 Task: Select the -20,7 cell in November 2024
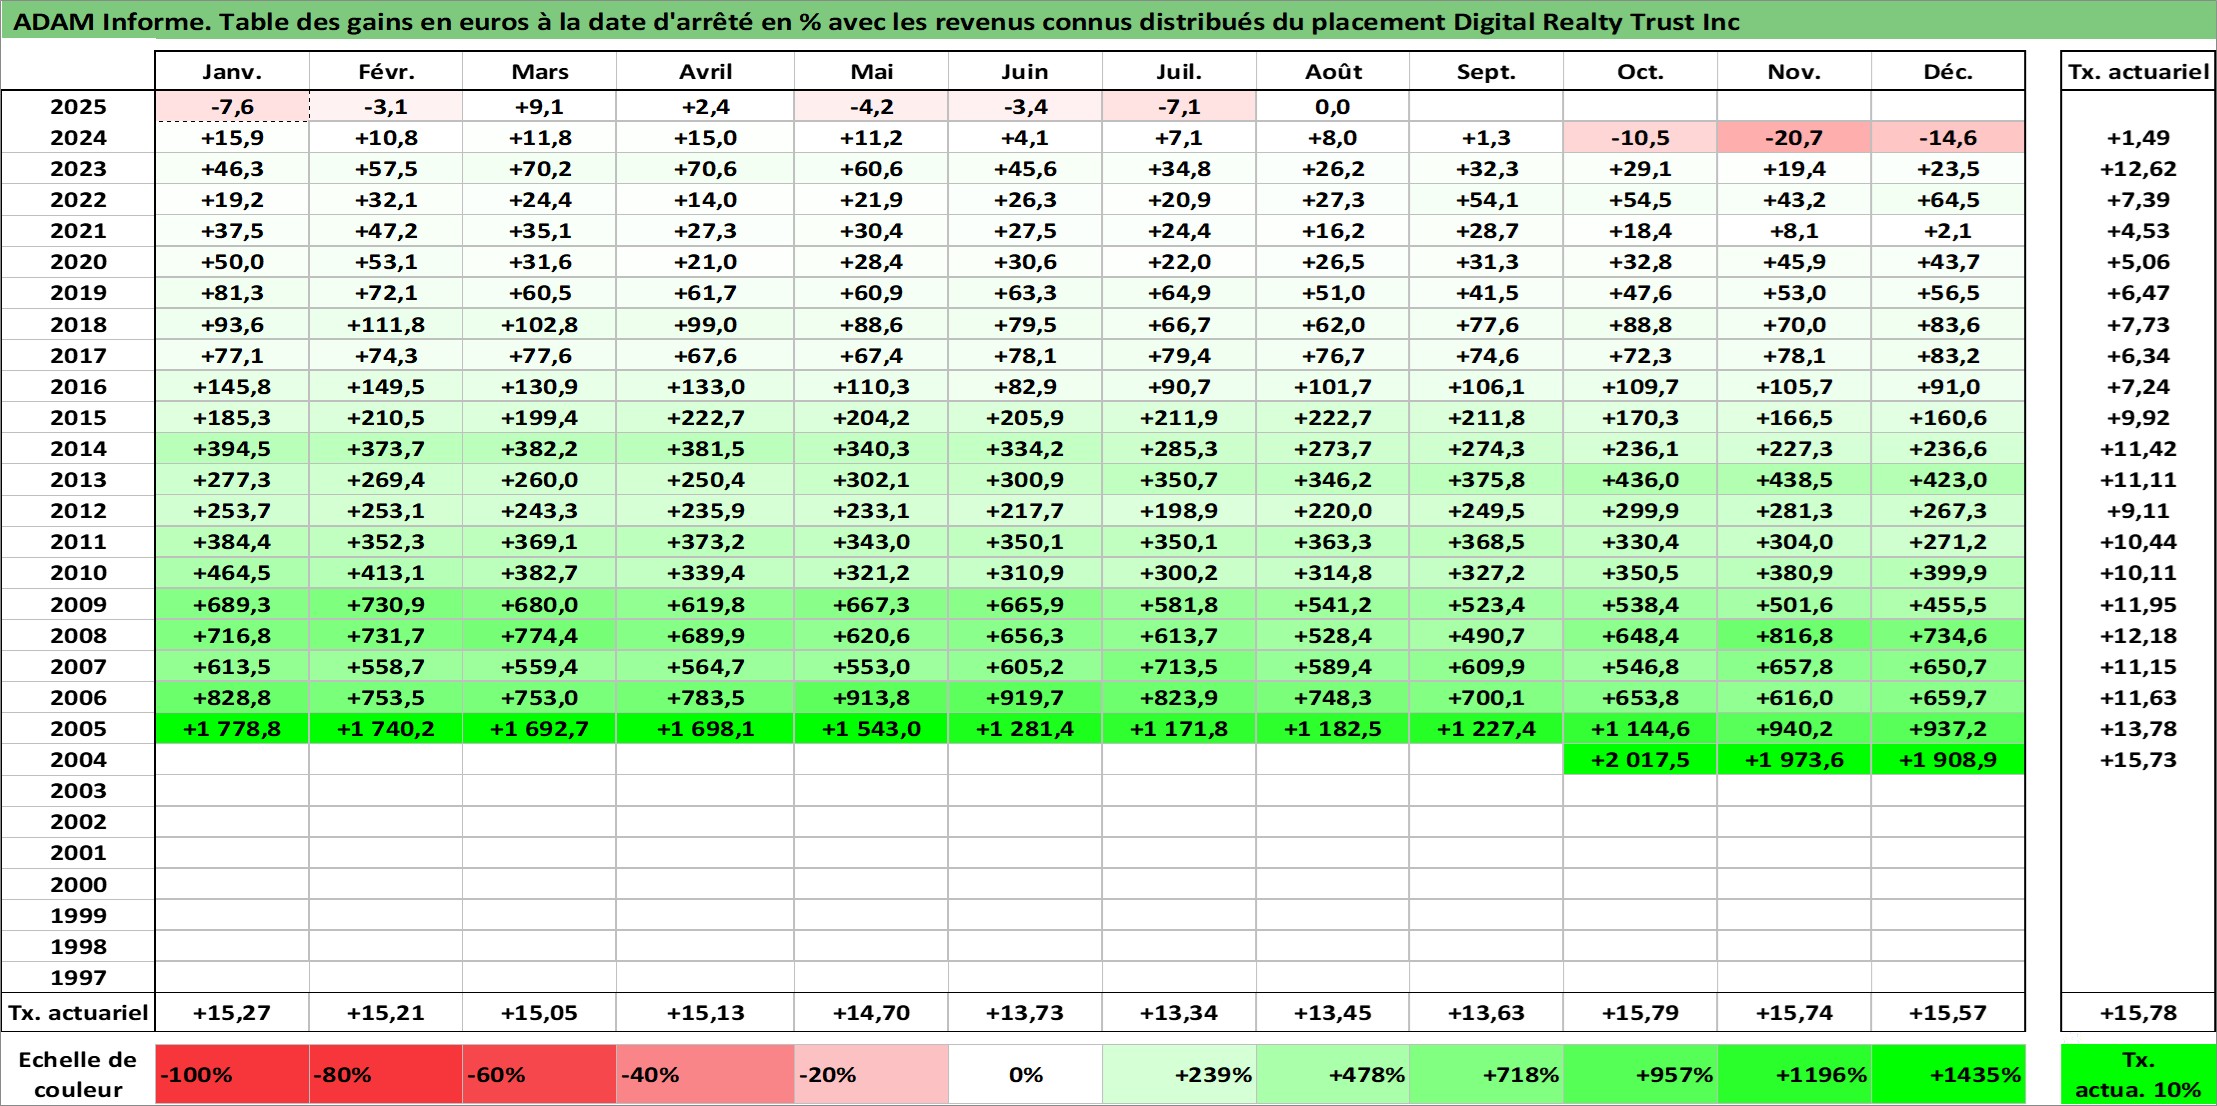point(1794,137)
